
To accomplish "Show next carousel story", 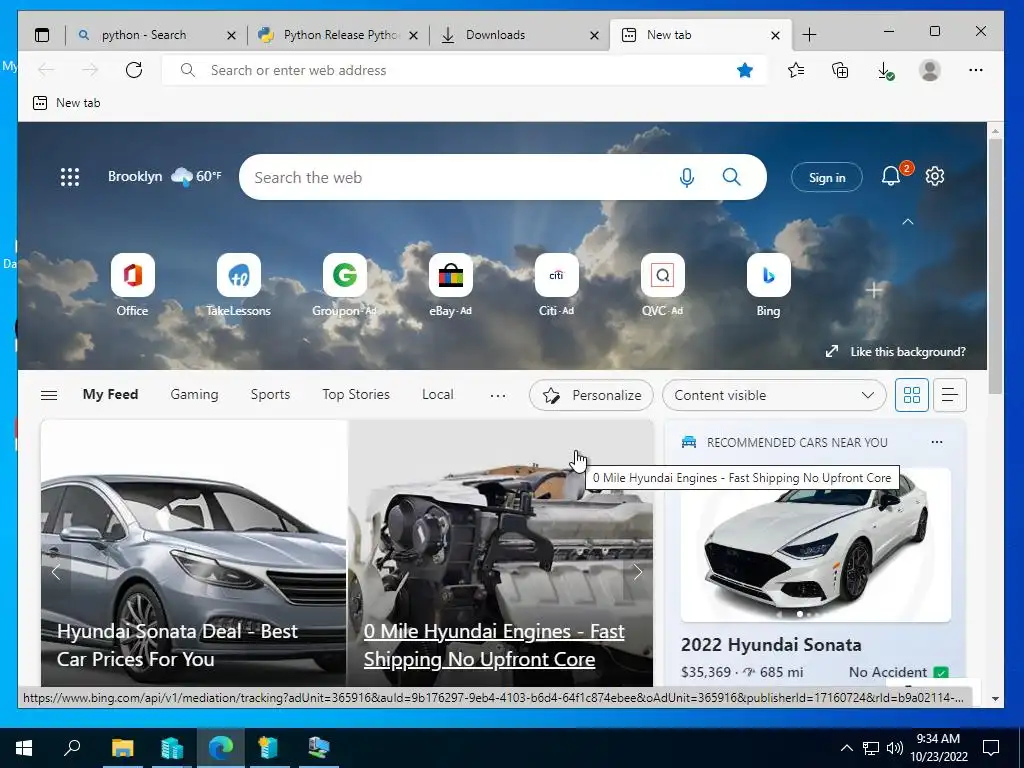I will [x=638, y=572].
